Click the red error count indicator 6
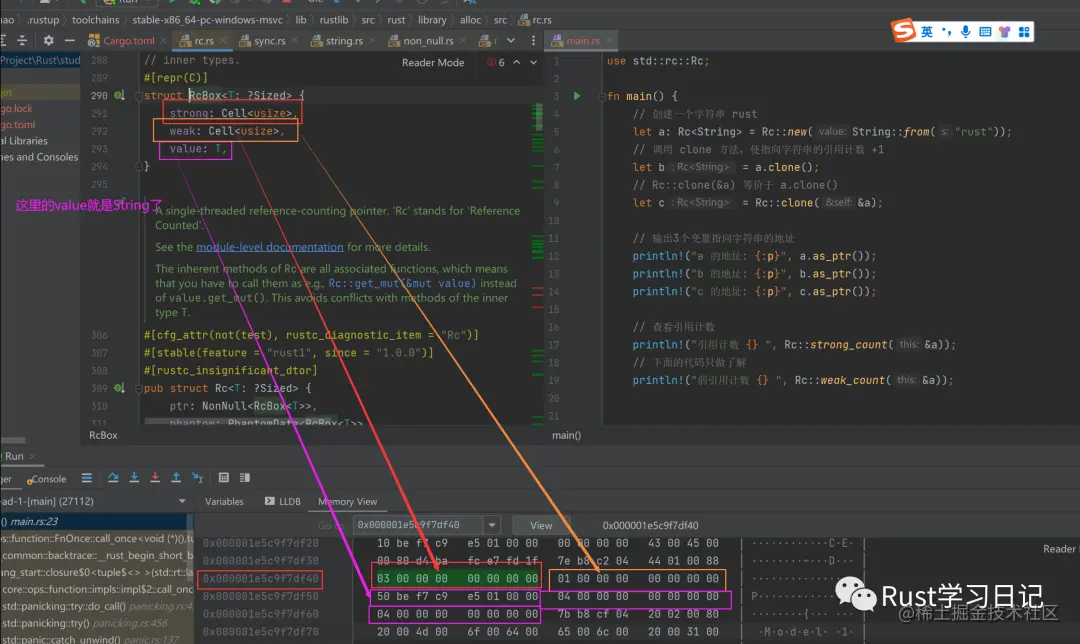1080x644 pixels. (496, 62)
